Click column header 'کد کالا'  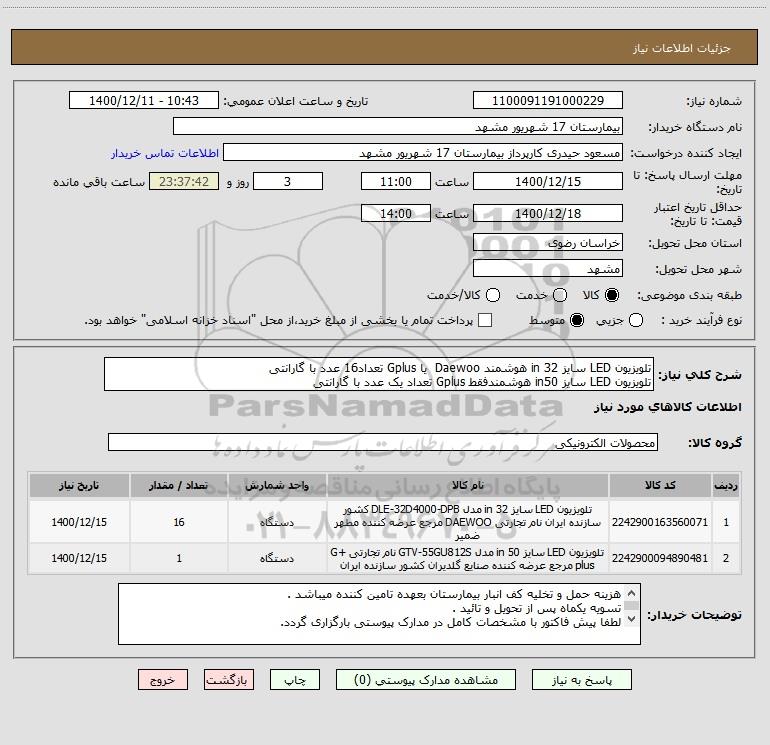click(660, 485)
